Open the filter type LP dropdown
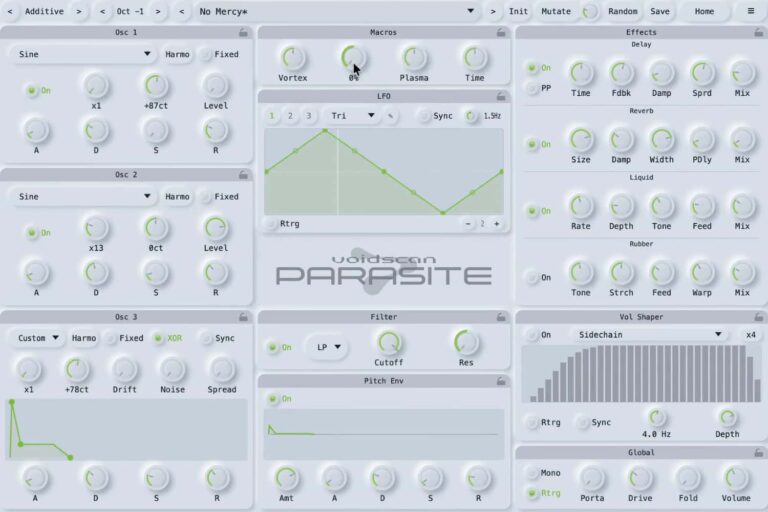The width and height of the screenshot is (768, 512). coord(328,347)
